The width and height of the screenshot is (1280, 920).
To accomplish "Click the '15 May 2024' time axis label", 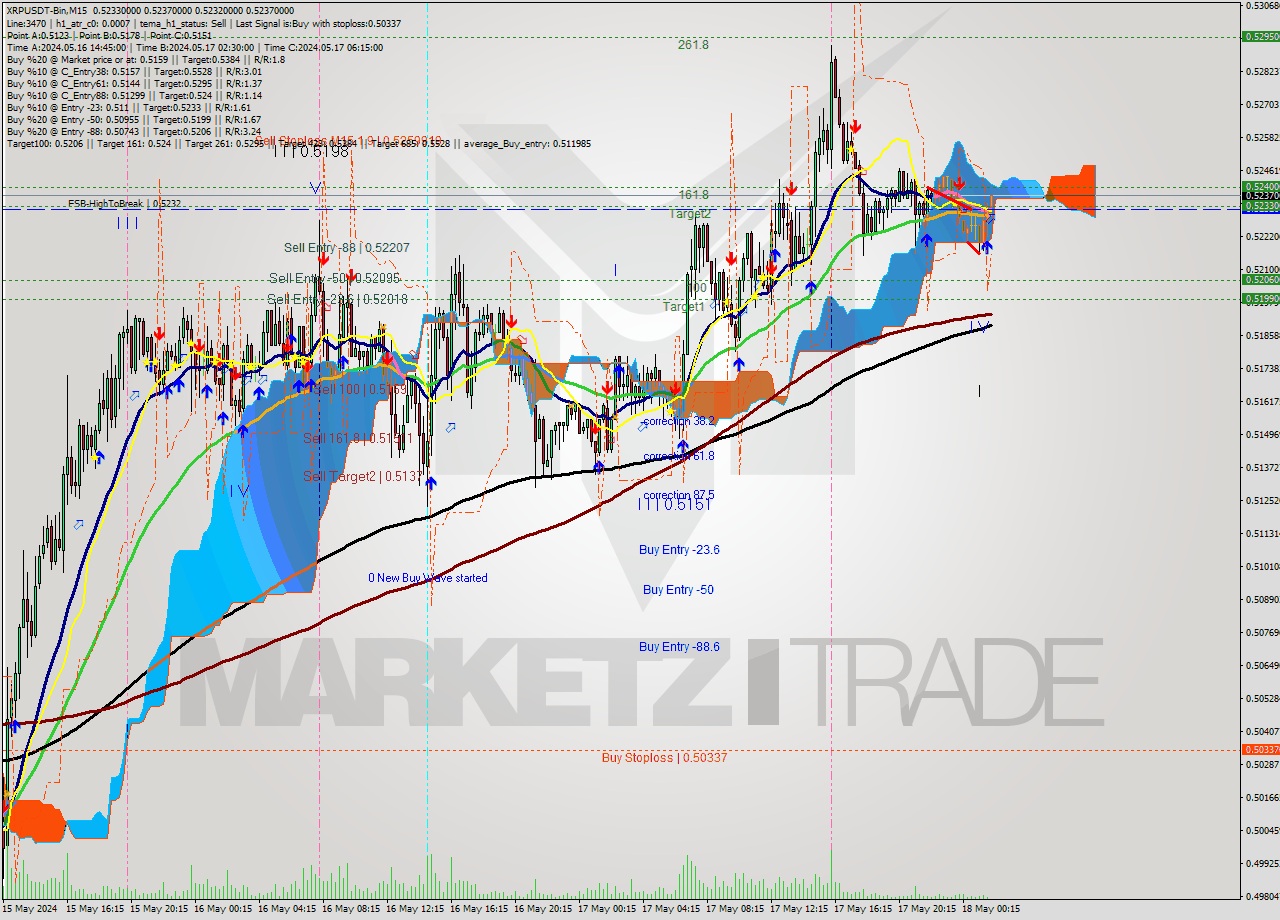I will pyautogui.click(x=30, y=910).
